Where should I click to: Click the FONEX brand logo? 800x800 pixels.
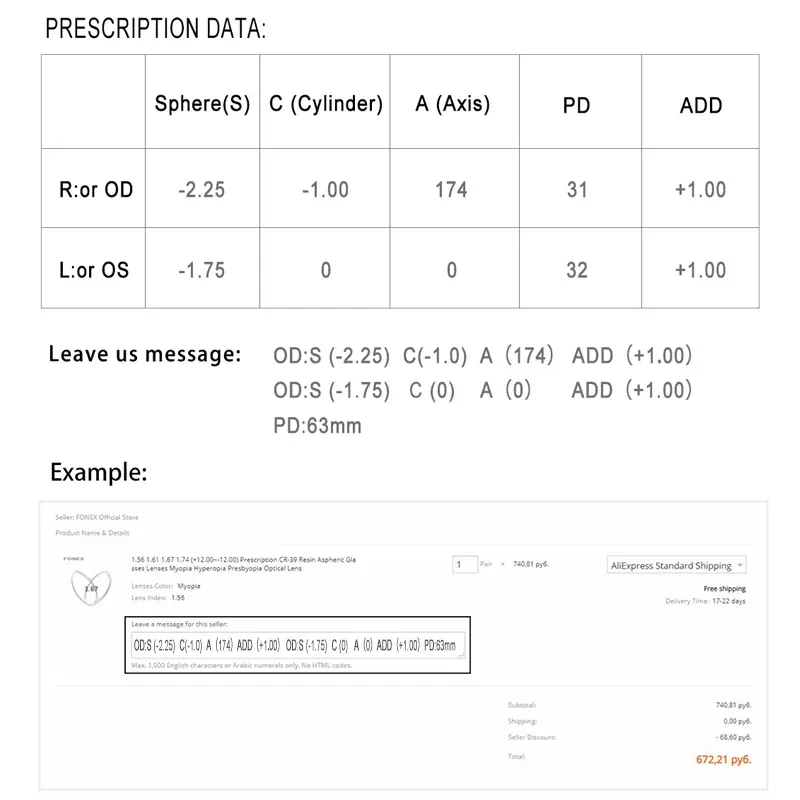click(x=75, y=559)
